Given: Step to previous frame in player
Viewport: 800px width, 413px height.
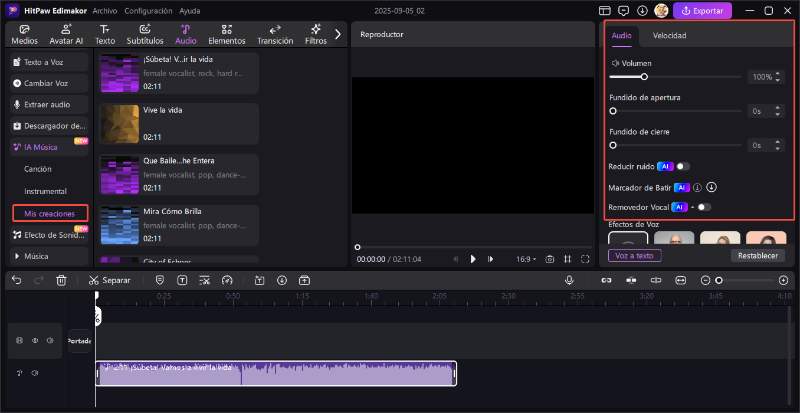Looking at the screenshot, I should (x=456, y=259).
